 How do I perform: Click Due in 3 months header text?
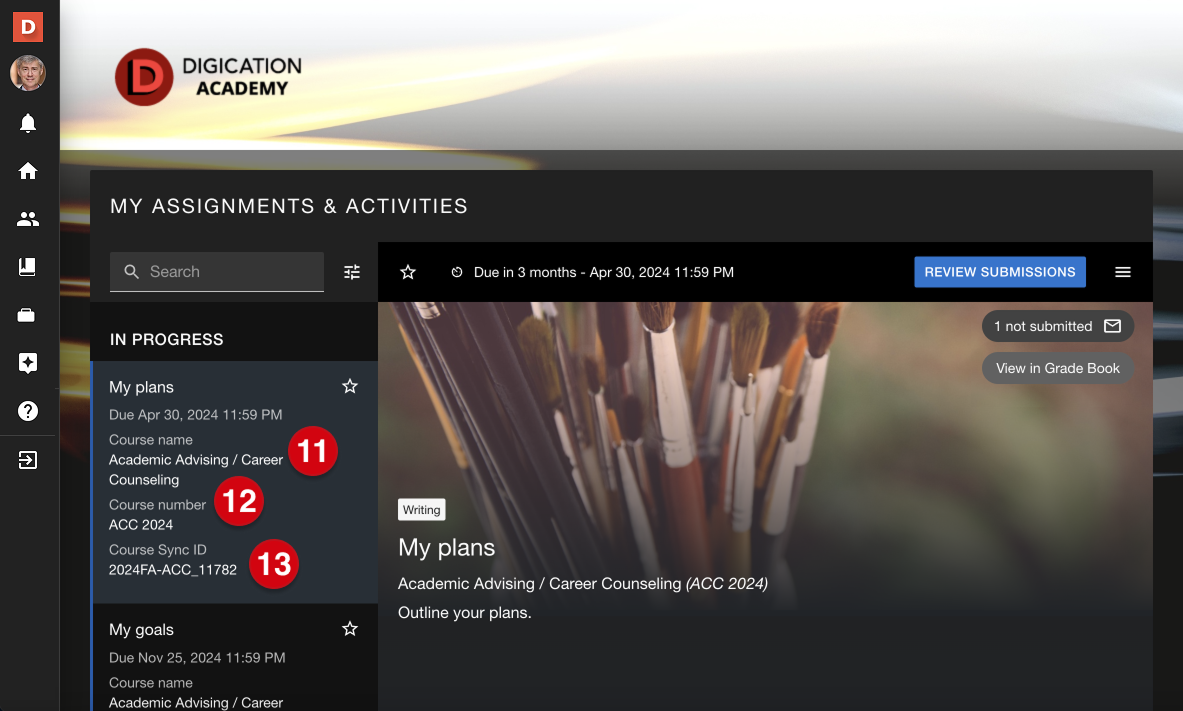(x=604, y=272)
